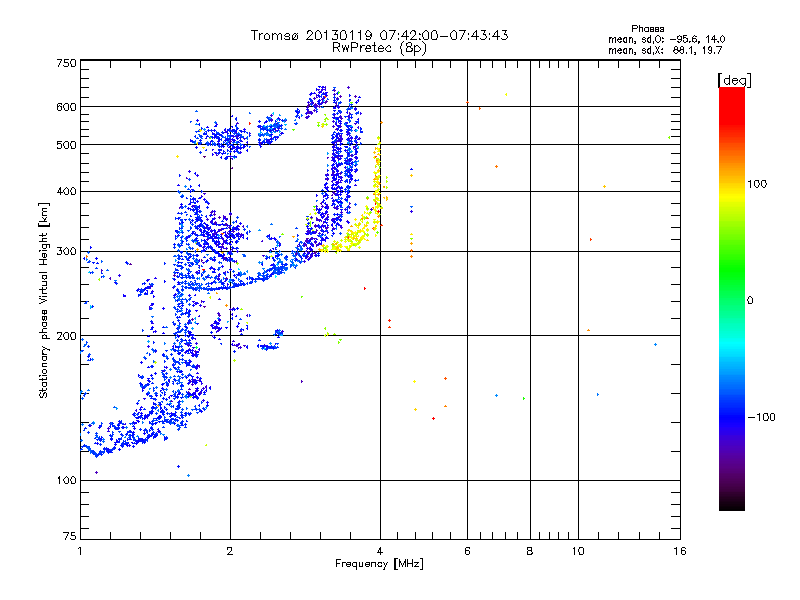Click the x-axis tick label '10'

[578, 551]
